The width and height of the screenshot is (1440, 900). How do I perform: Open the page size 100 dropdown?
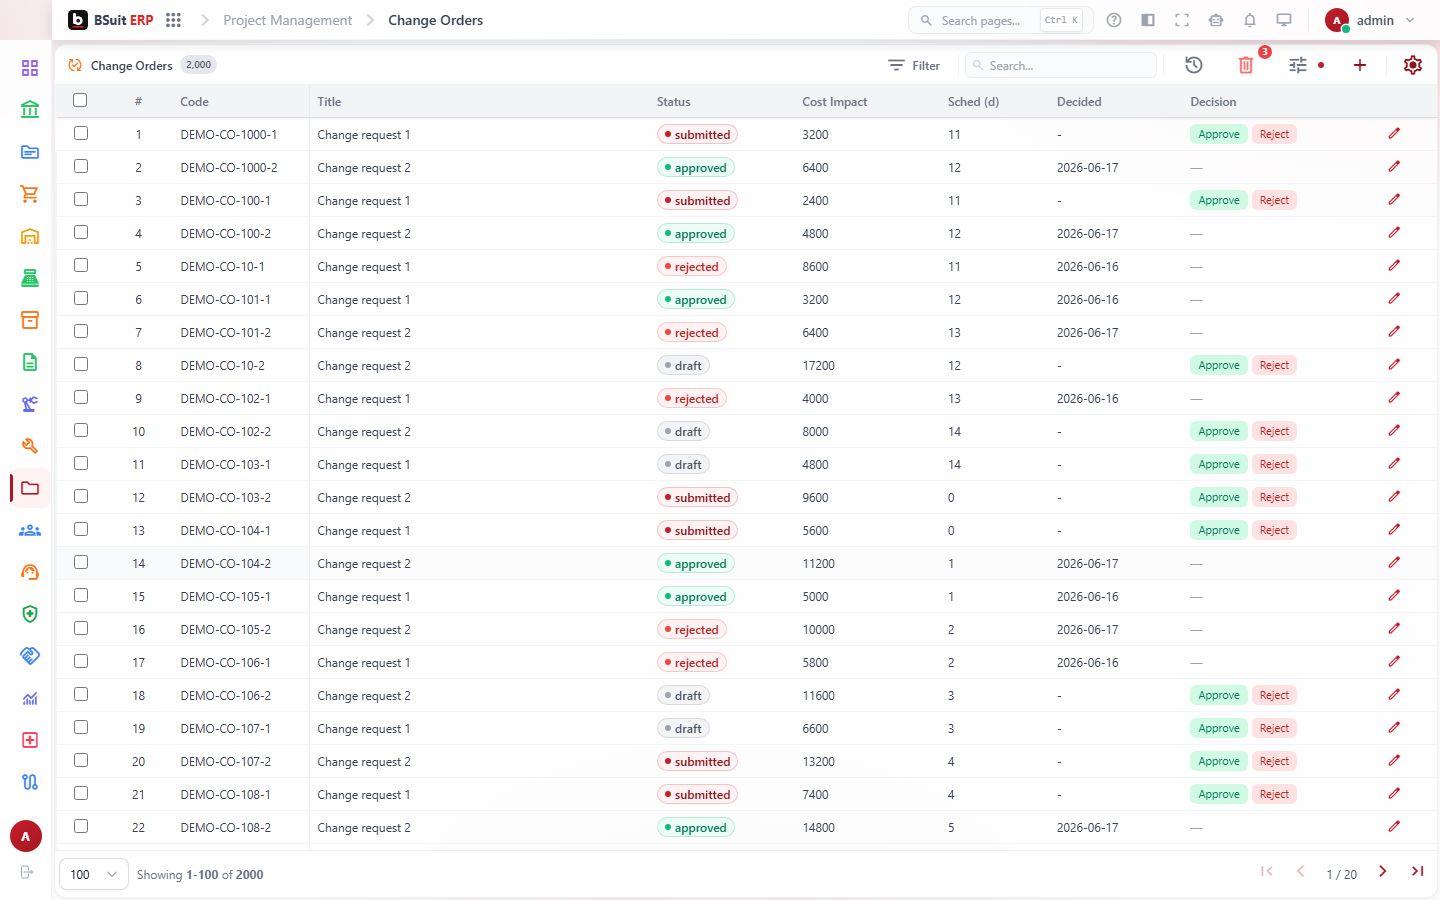click(94, 874)
